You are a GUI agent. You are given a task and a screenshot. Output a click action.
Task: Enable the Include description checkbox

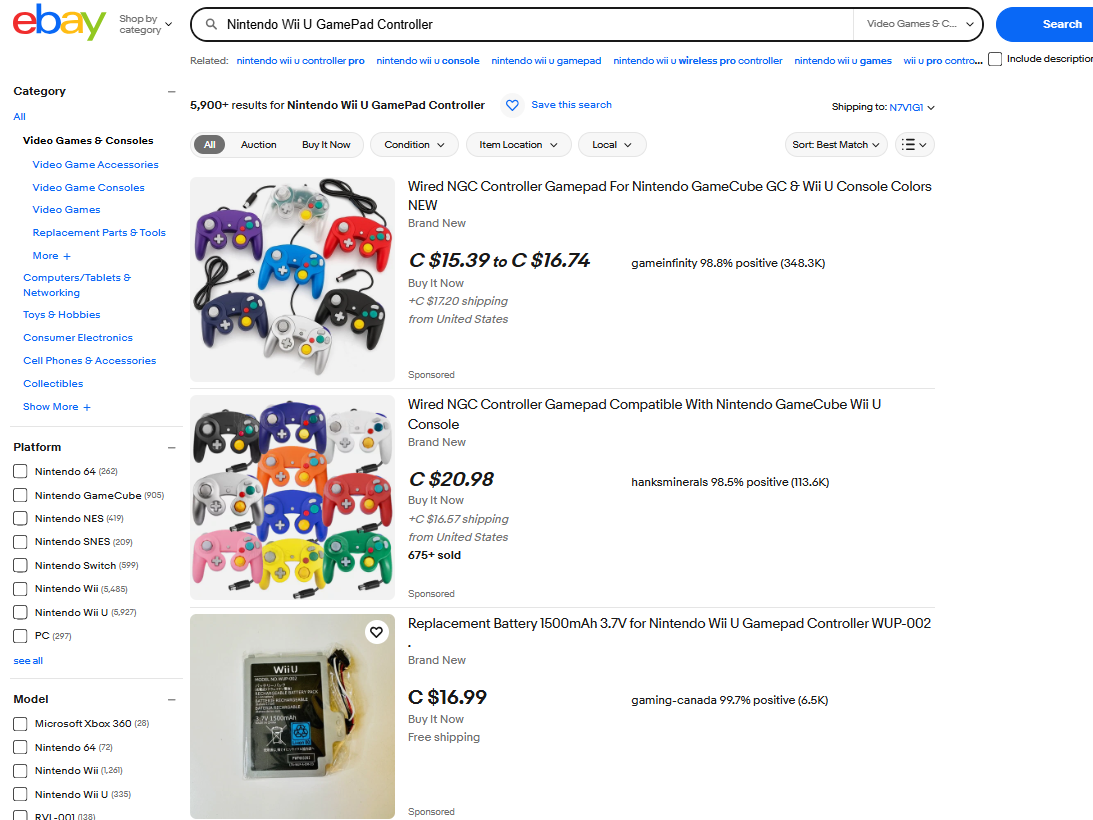click(995, 59)
